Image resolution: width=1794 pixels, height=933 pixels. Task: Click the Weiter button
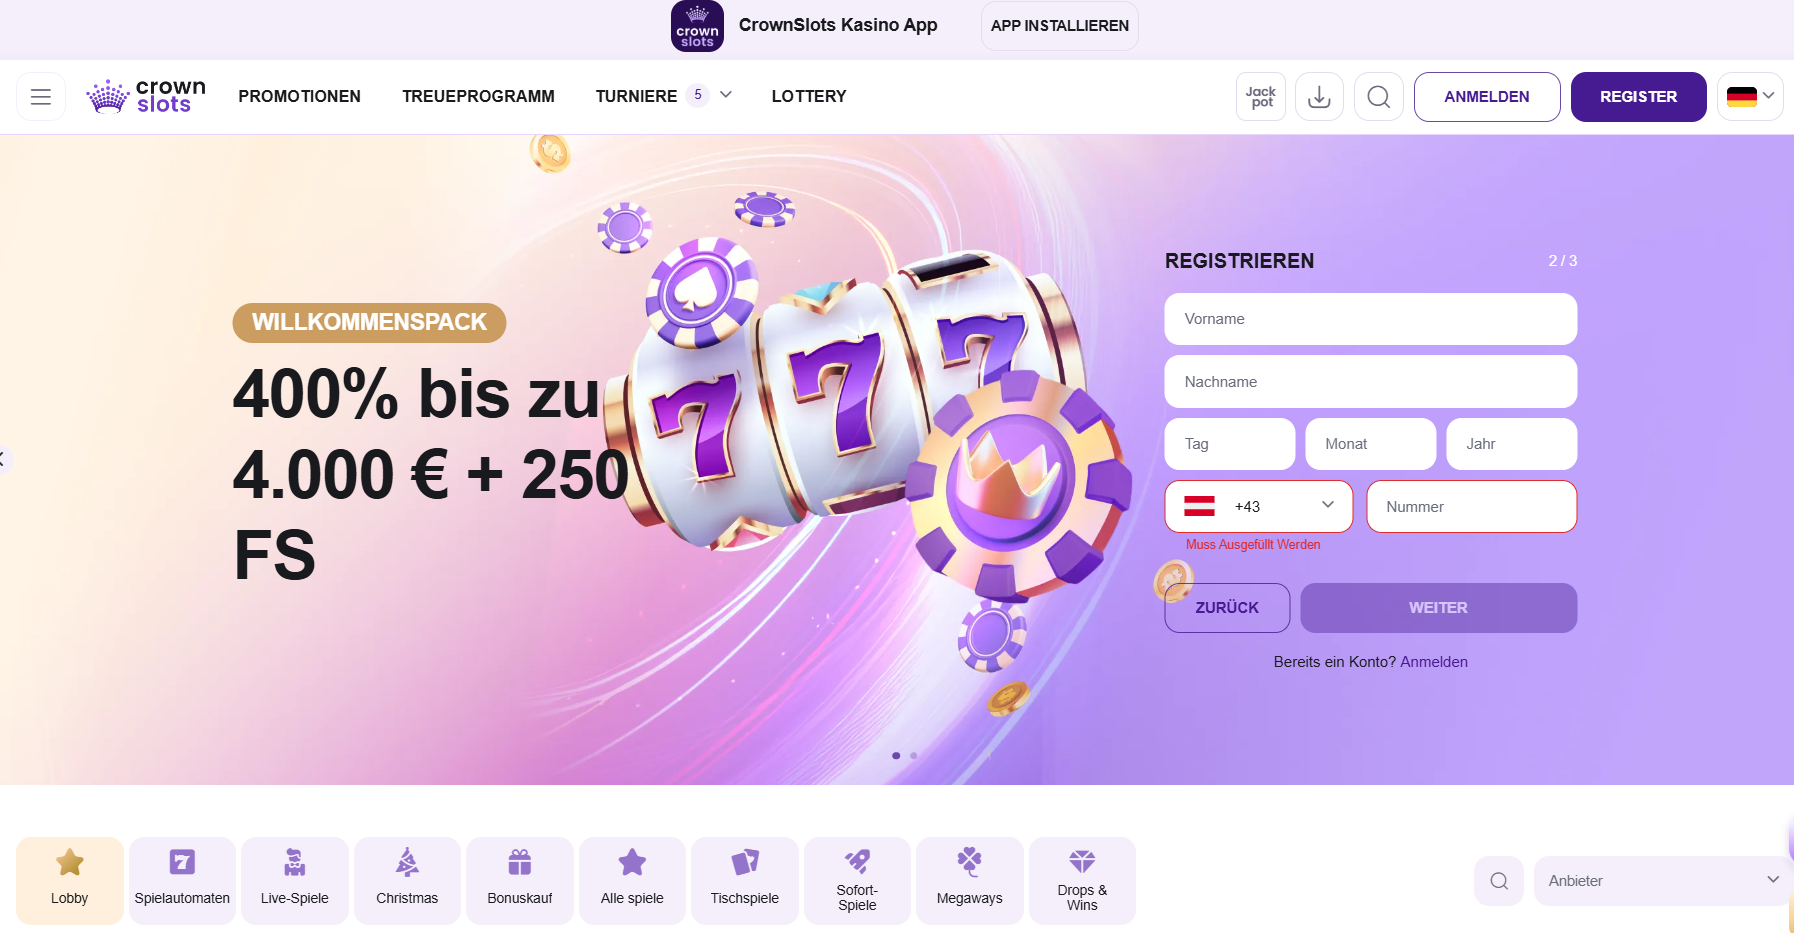click(x=1438, y=608)
